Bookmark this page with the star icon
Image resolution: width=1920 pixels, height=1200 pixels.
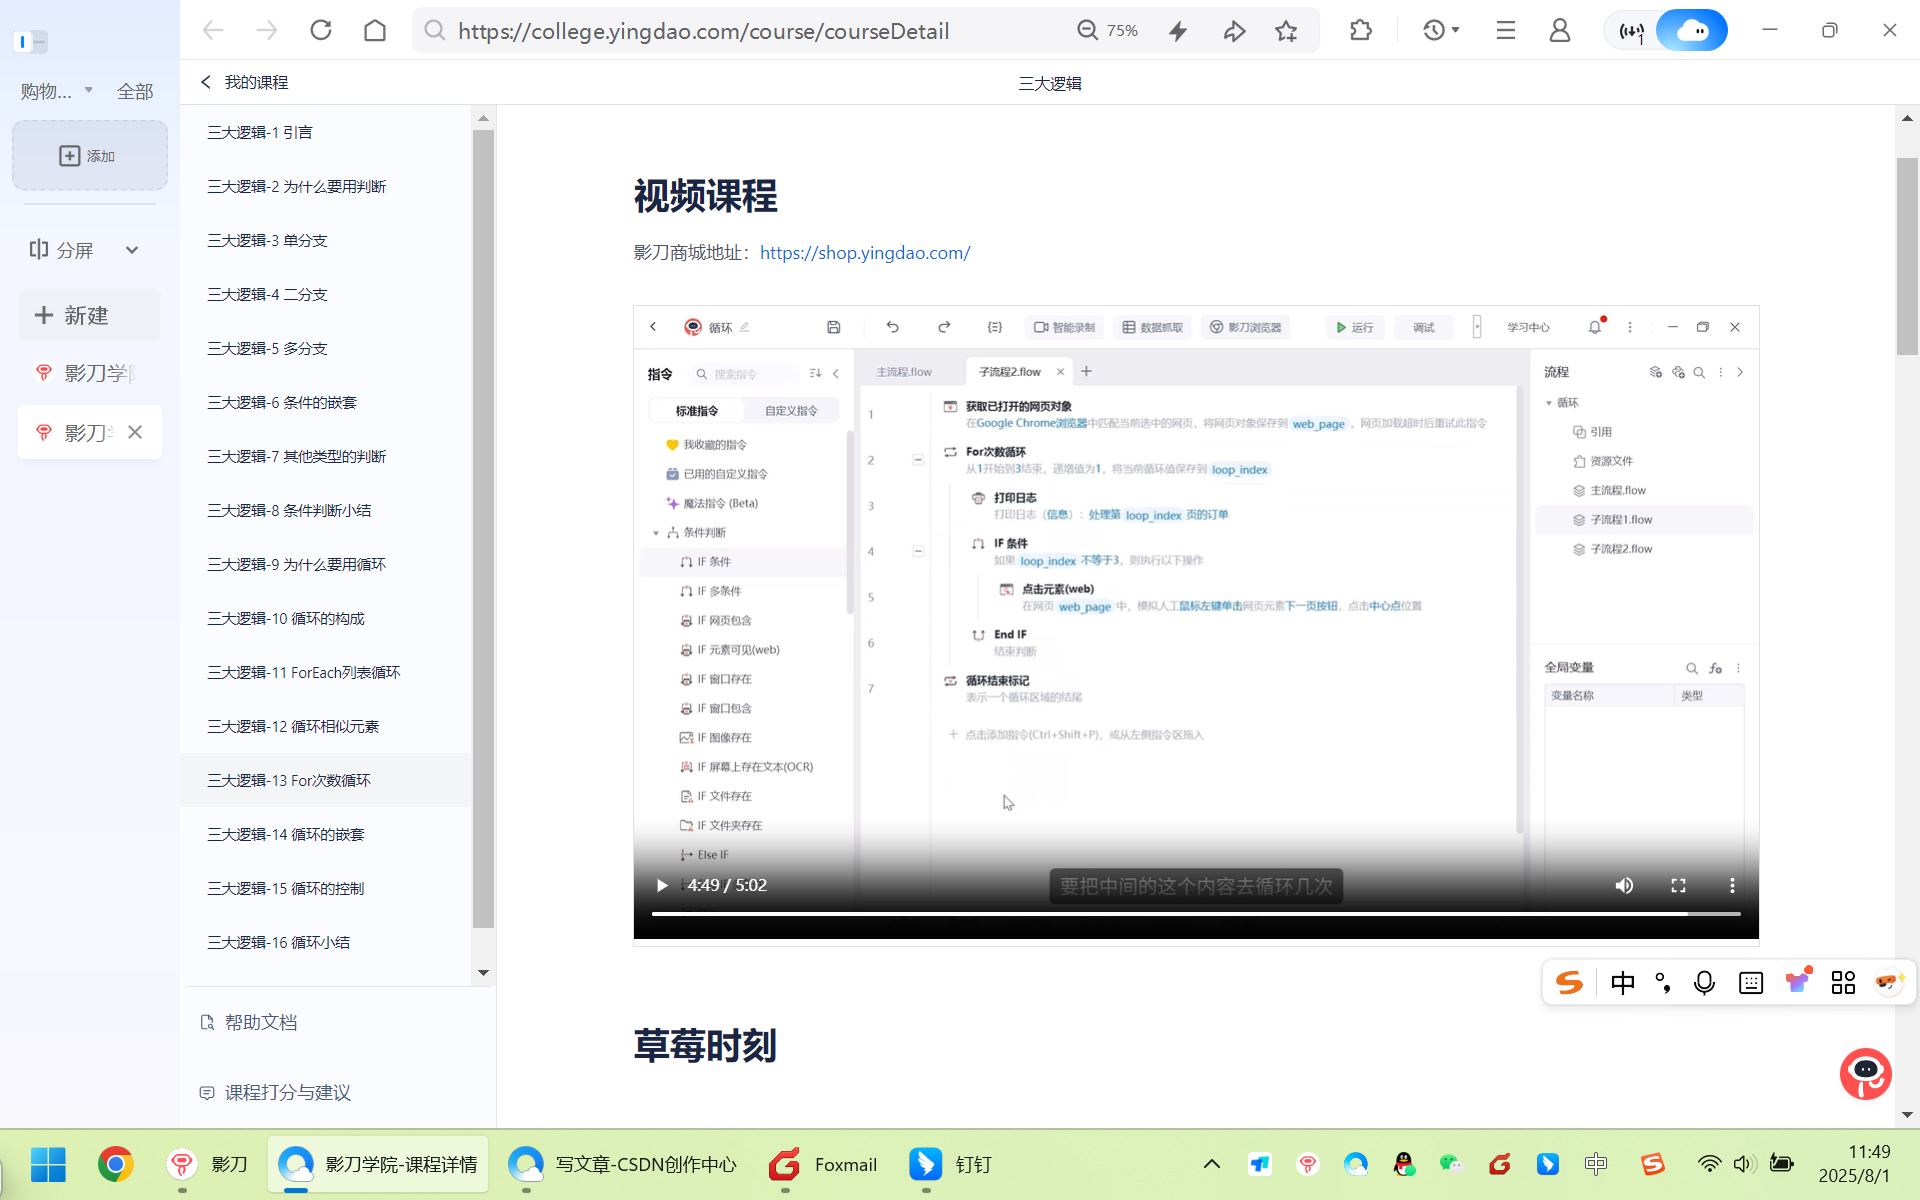(x=1286, y=31)
